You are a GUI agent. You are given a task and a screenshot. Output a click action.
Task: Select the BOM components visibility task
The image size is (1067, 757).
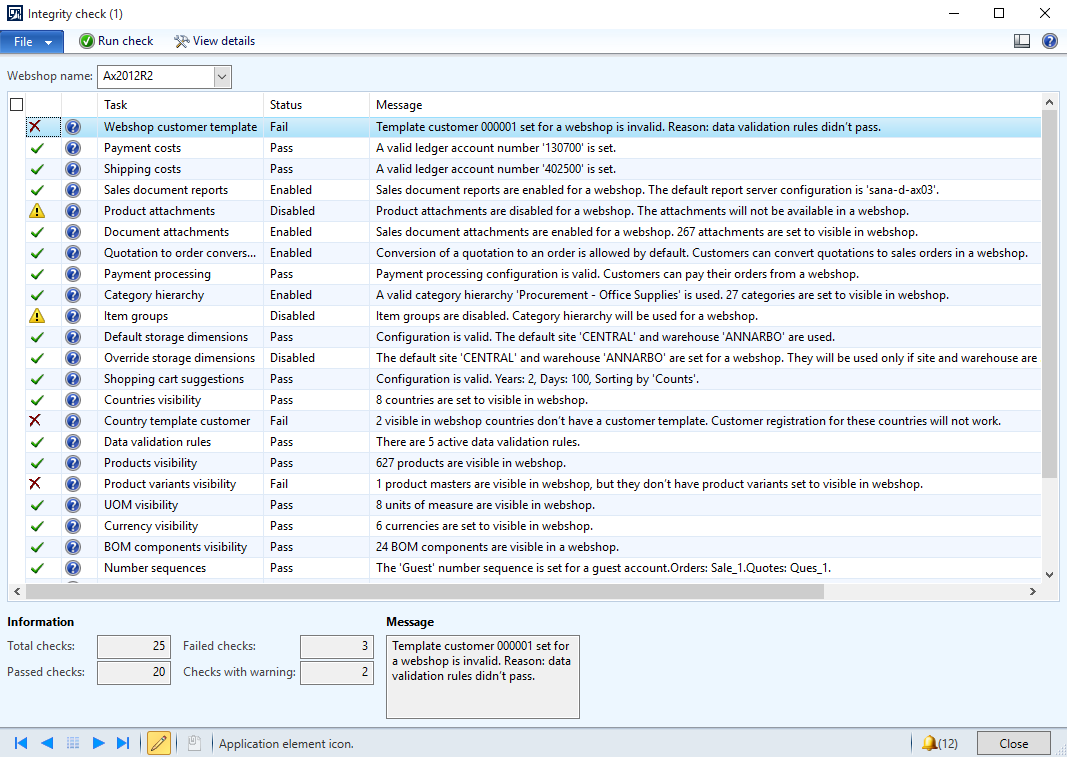[176, 547]
